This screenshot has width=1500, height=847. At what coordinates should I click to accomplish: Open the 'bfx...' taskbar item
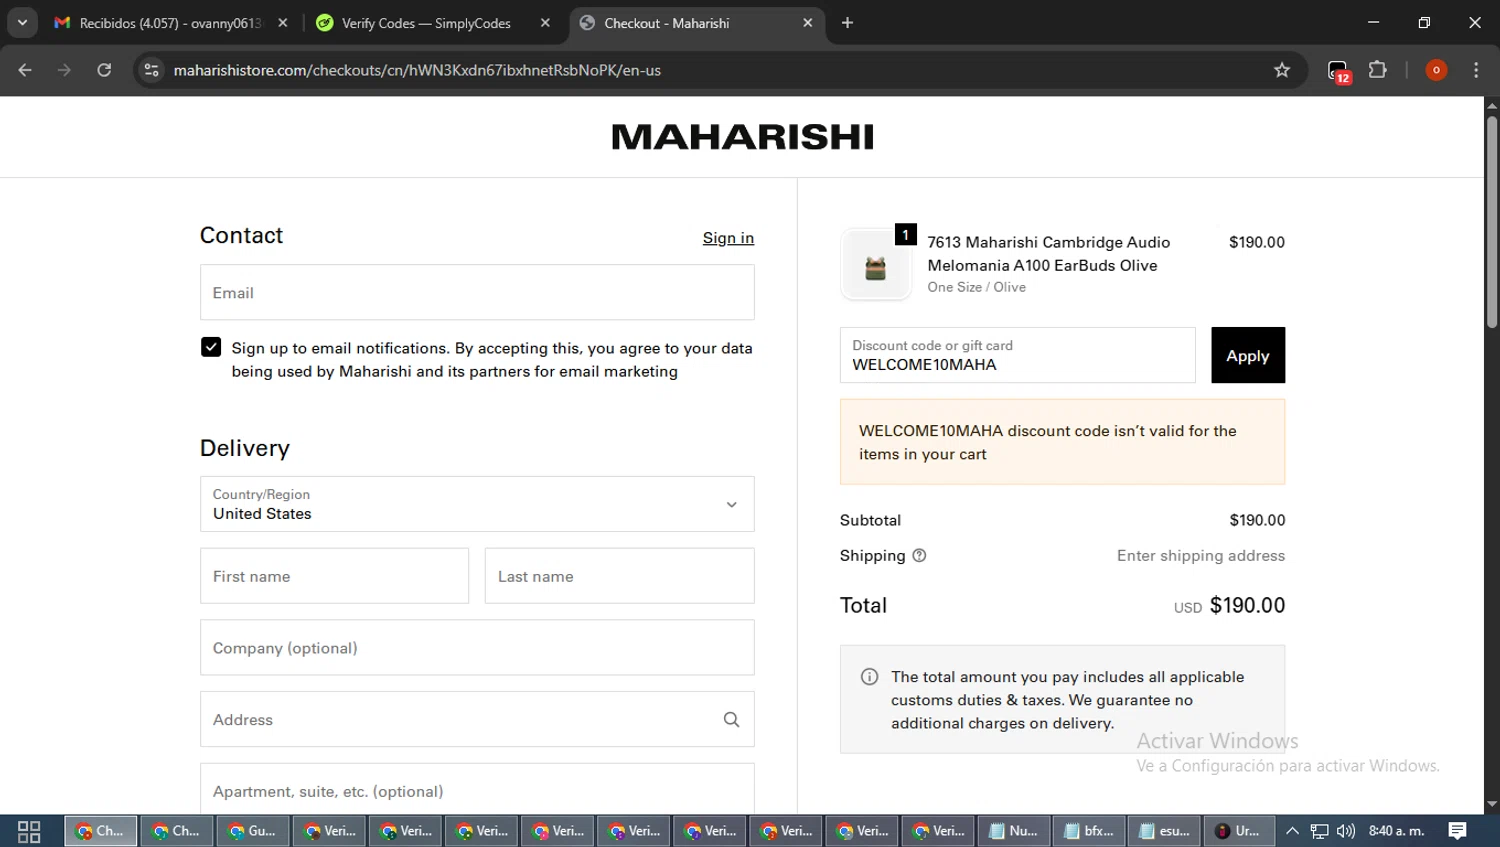pos(1089,831)
